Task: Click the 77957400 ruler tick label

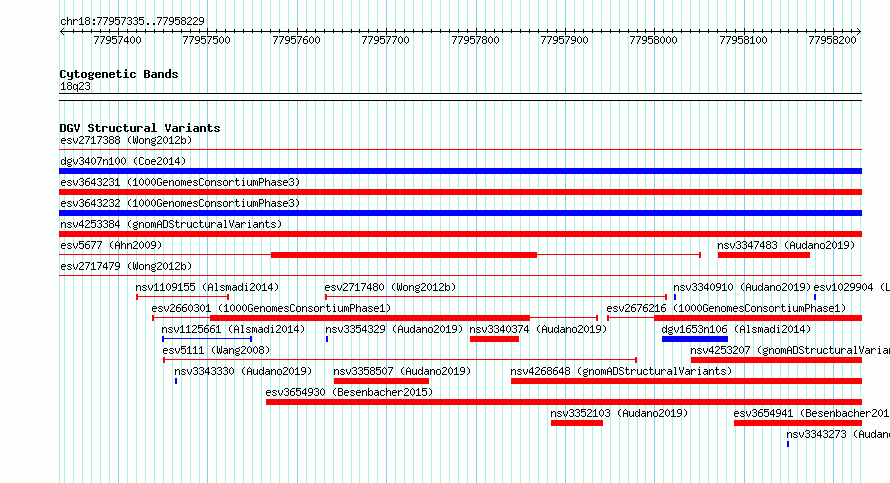Action: tap(117, 40)
